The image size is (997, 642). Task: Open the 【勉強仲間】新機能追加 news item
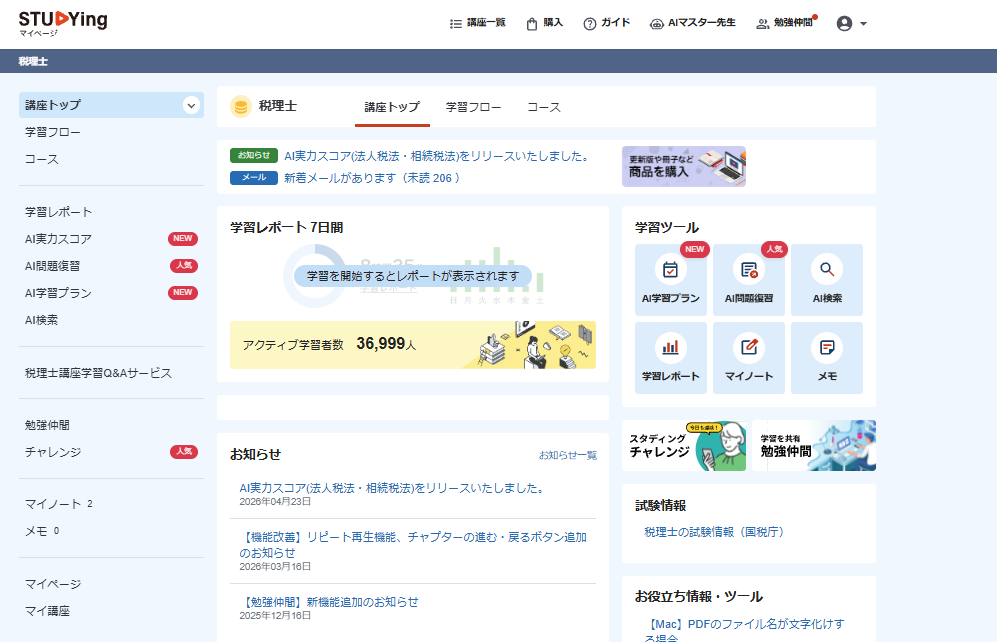point(329,602)
